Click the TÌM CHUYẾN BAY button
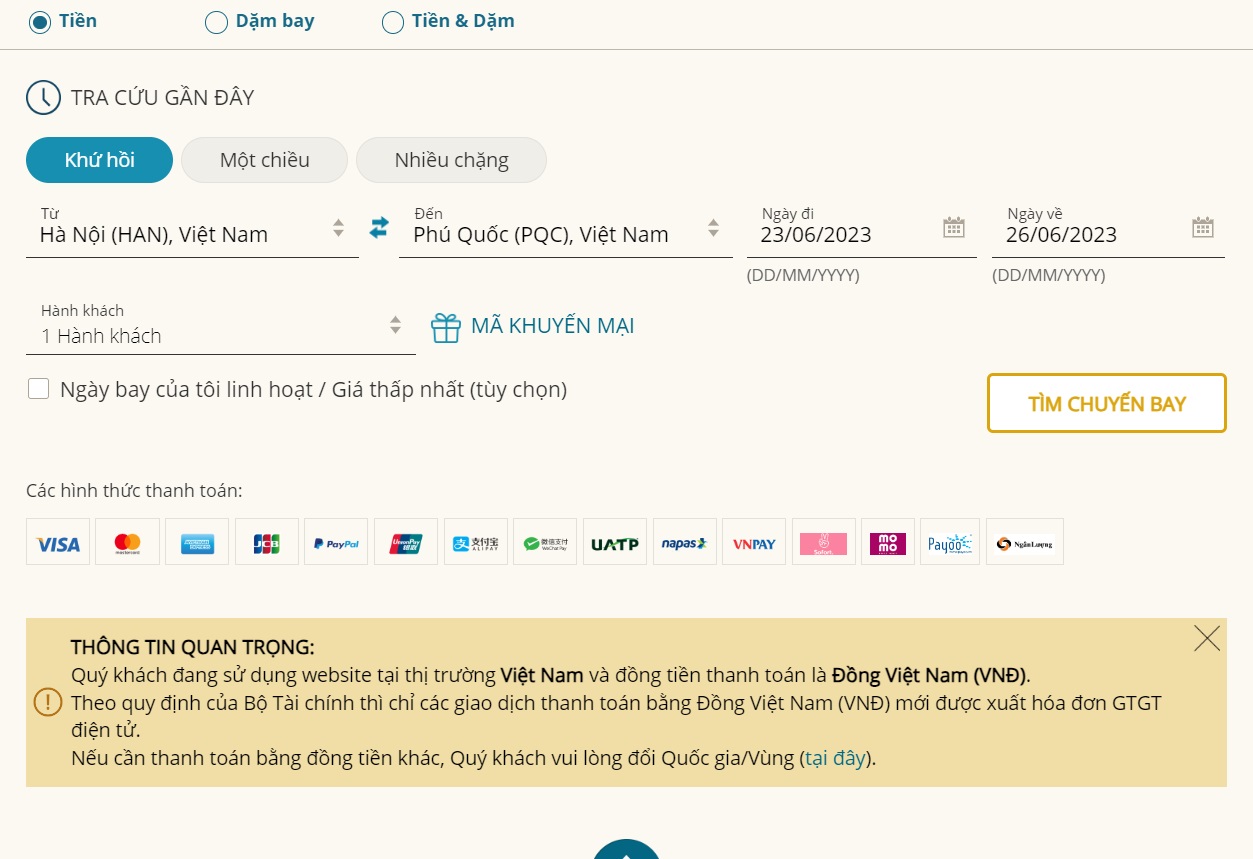Viewport: 1253px width, 859px height. 1106,403
